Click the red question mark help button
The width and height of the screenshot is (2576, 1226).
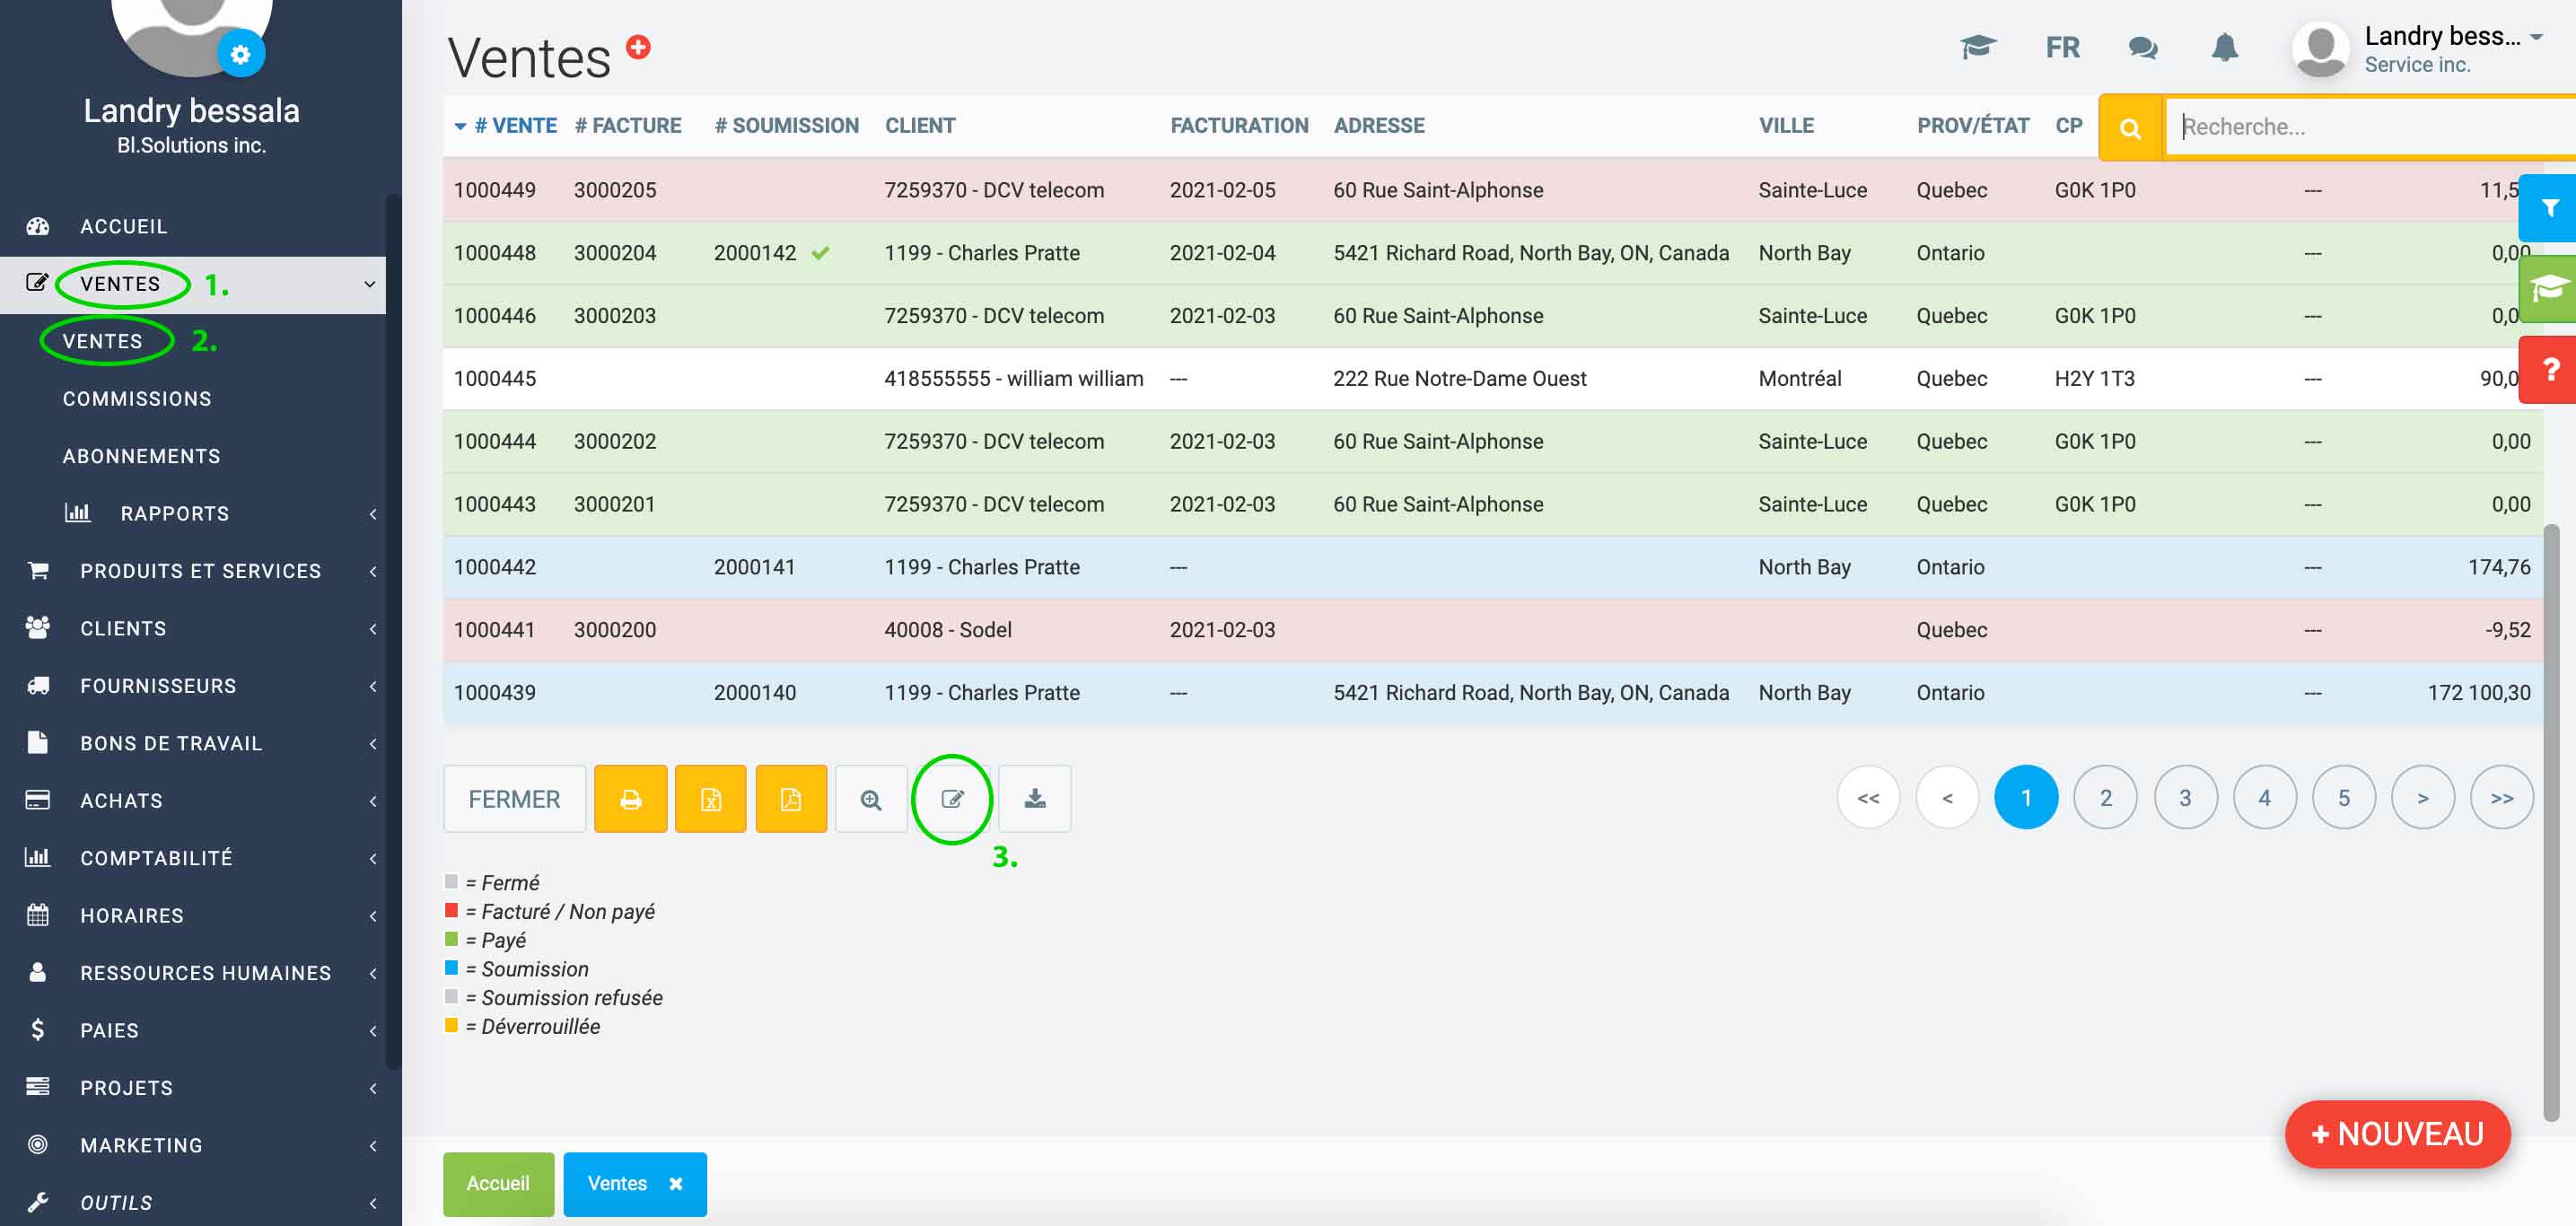(2549, 370)
